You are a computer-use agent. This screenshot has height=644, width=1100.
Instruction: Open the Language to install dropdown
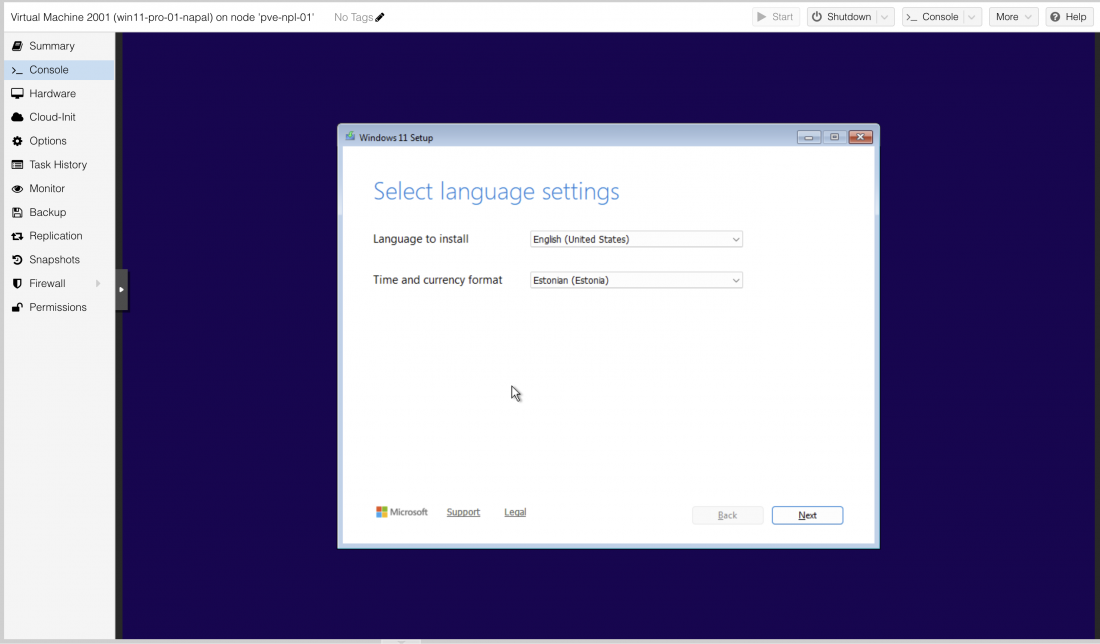click(x=636, y=239)
